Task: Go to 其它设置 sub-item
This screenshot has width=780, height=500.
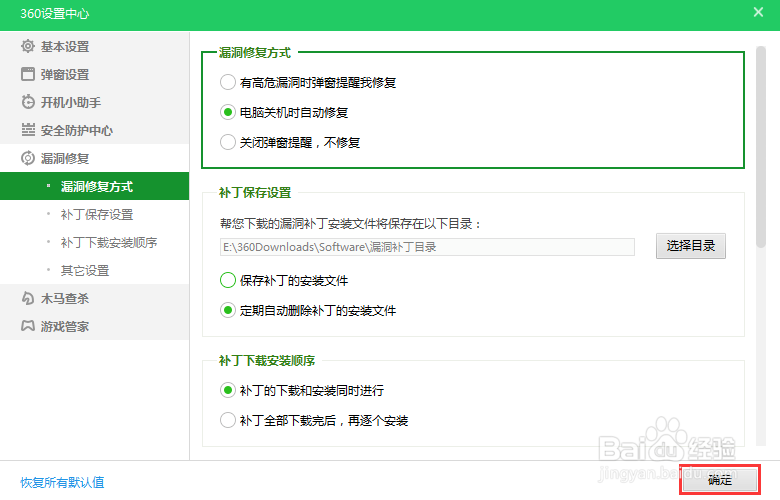Action: point(95,270)
